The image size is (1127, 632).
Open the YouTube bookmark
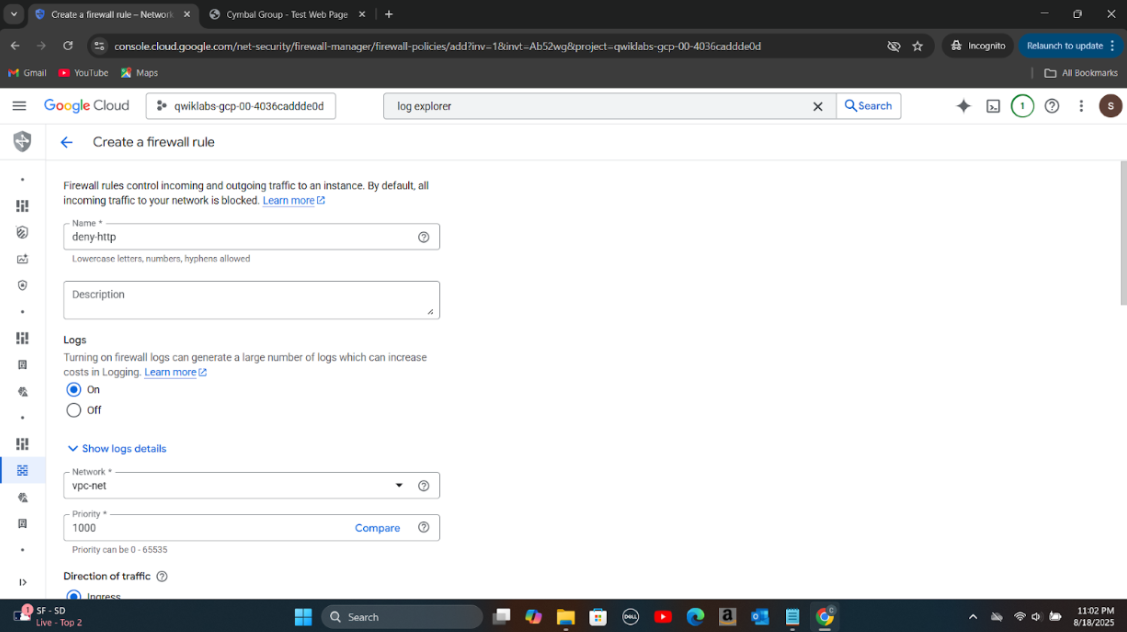(83, 73)
